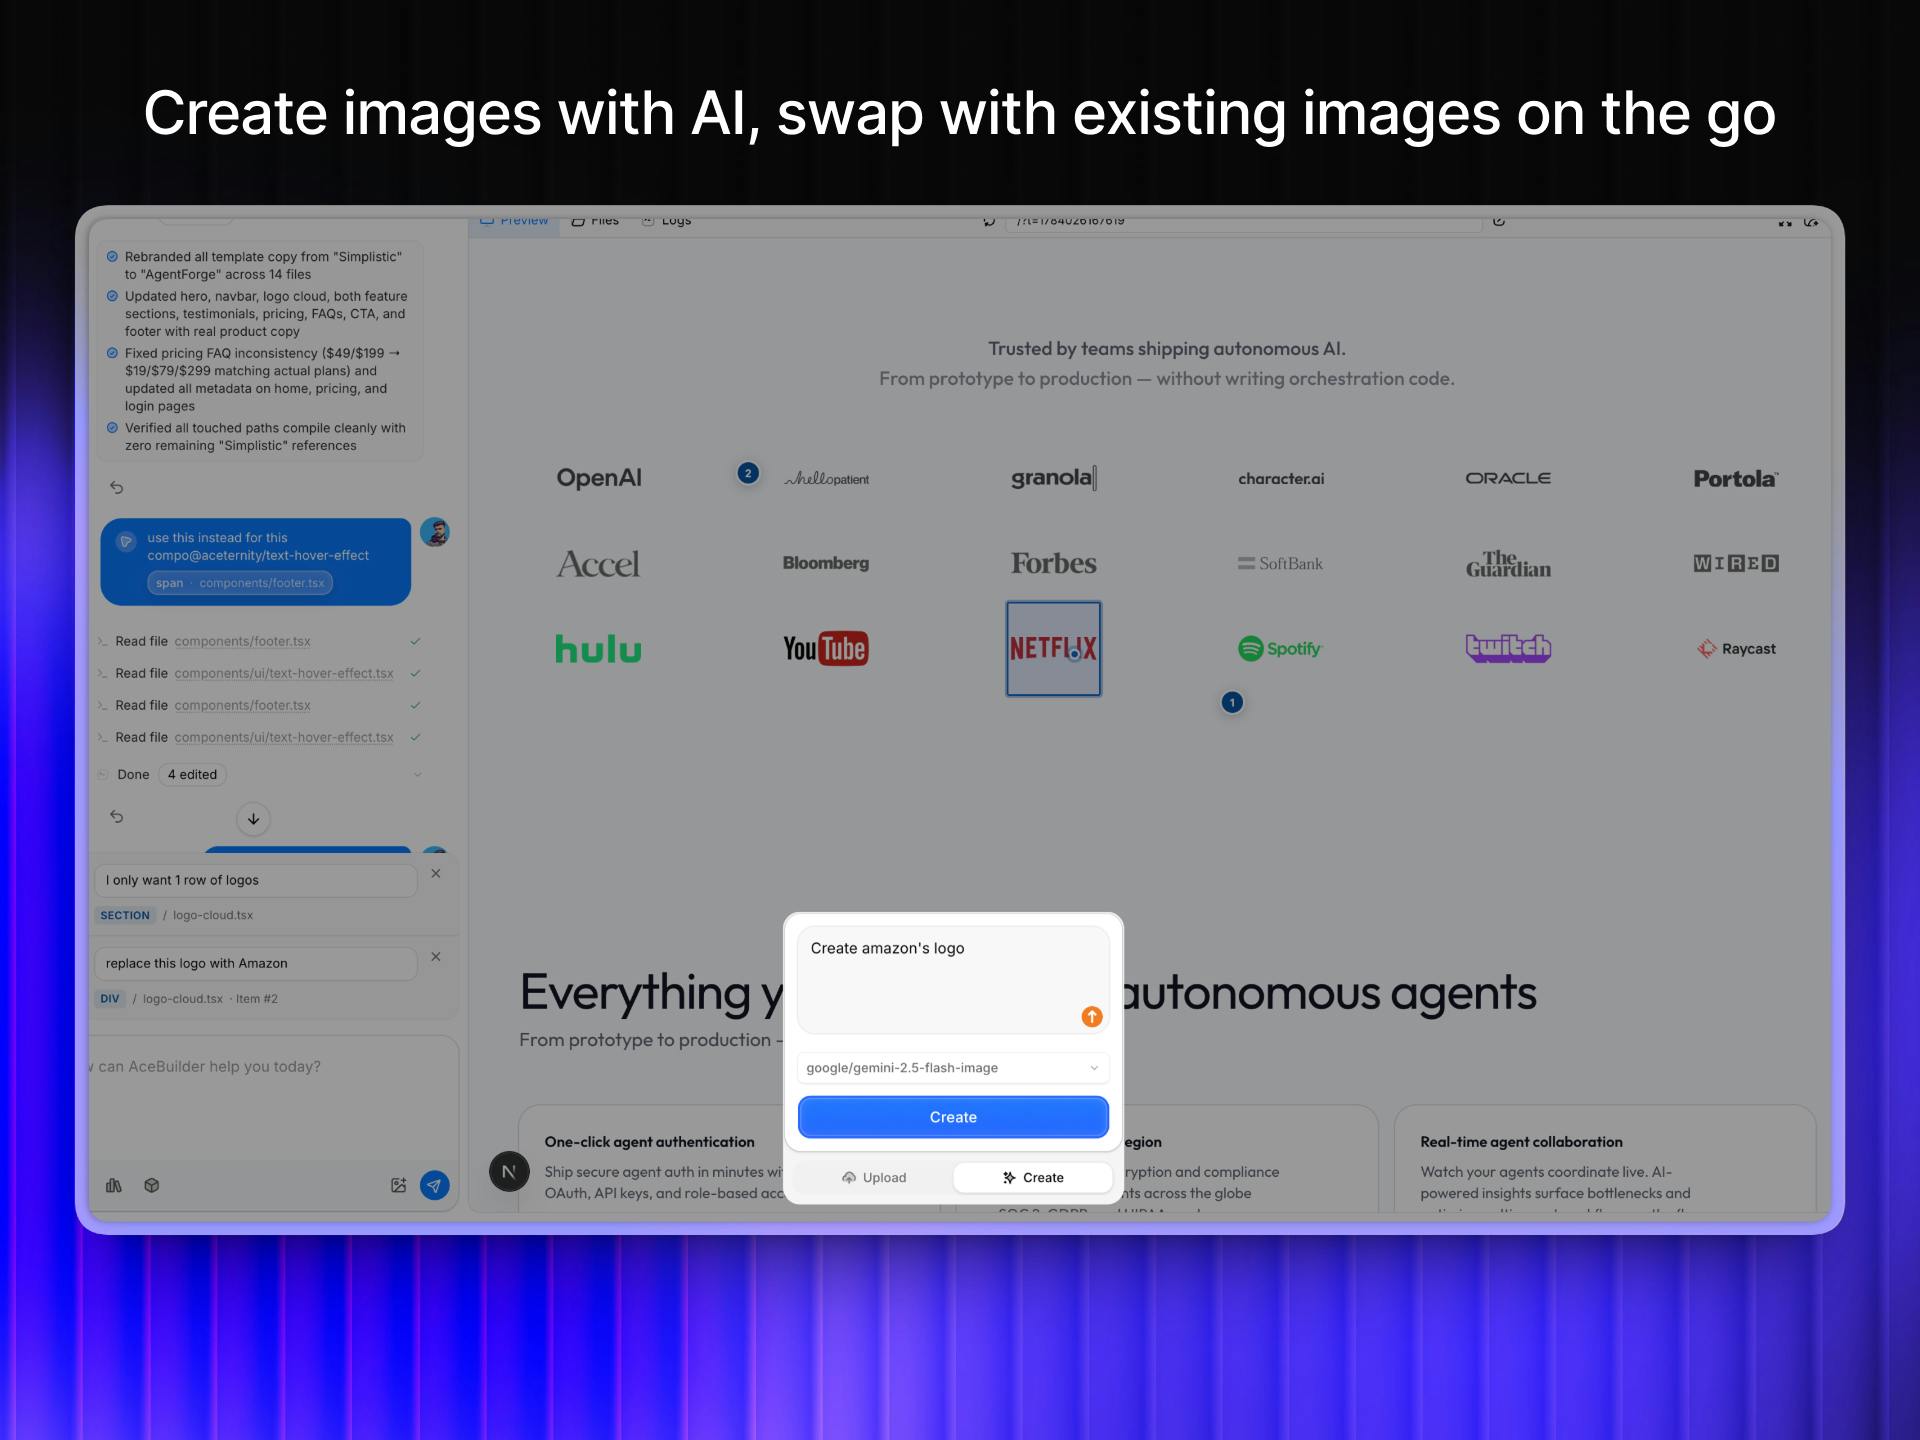Switch to the Create tab with sparkle icon
The width and height of the screenshot is (1920, 1440).
[1033, 1178]
